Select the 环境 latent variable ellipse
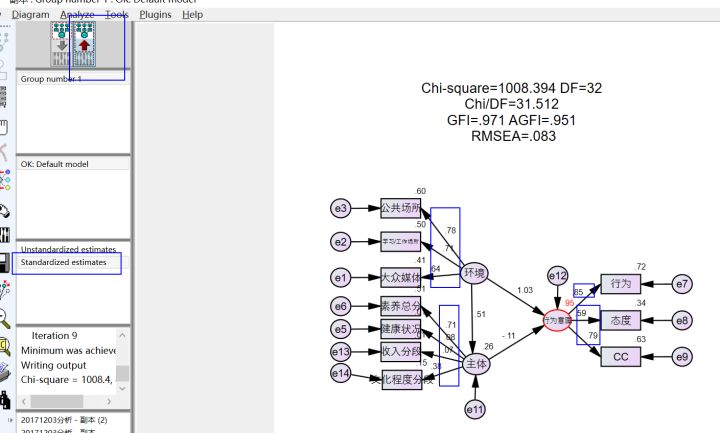Image resolution: width=720 pixels, height=433 pixels. pyautogui.click(x=474, y=274)
